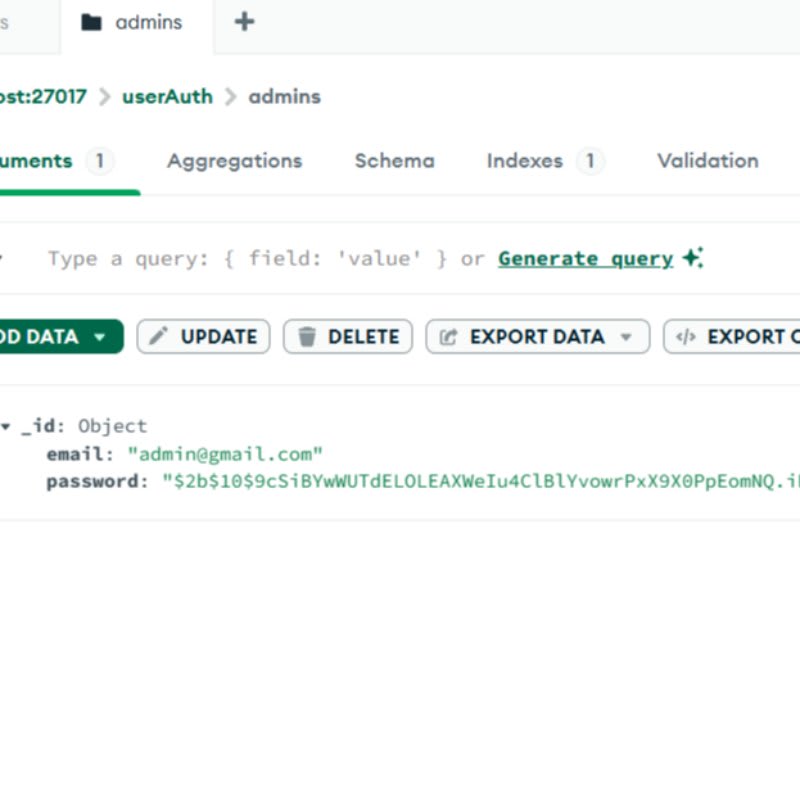Click the Delete button
800x800 pixels.
(348, 337)
